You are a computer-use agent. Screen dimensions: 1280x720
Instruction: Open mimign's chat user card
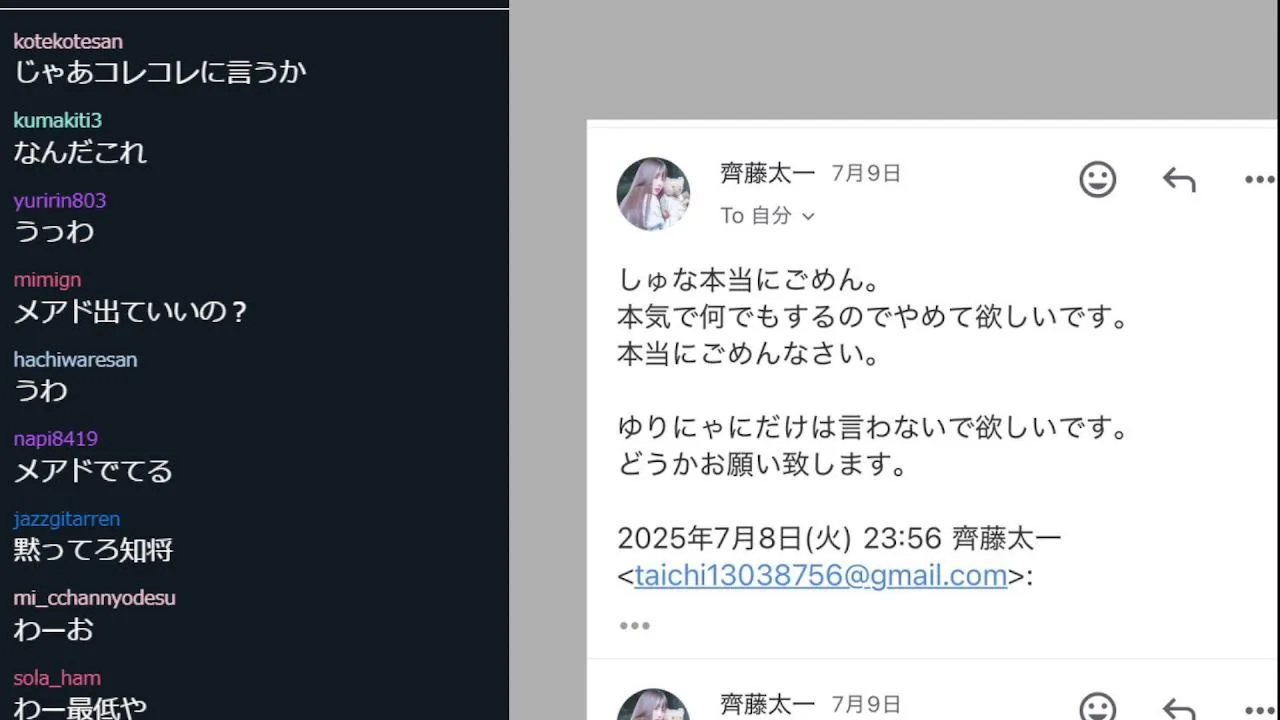point(47,280)
